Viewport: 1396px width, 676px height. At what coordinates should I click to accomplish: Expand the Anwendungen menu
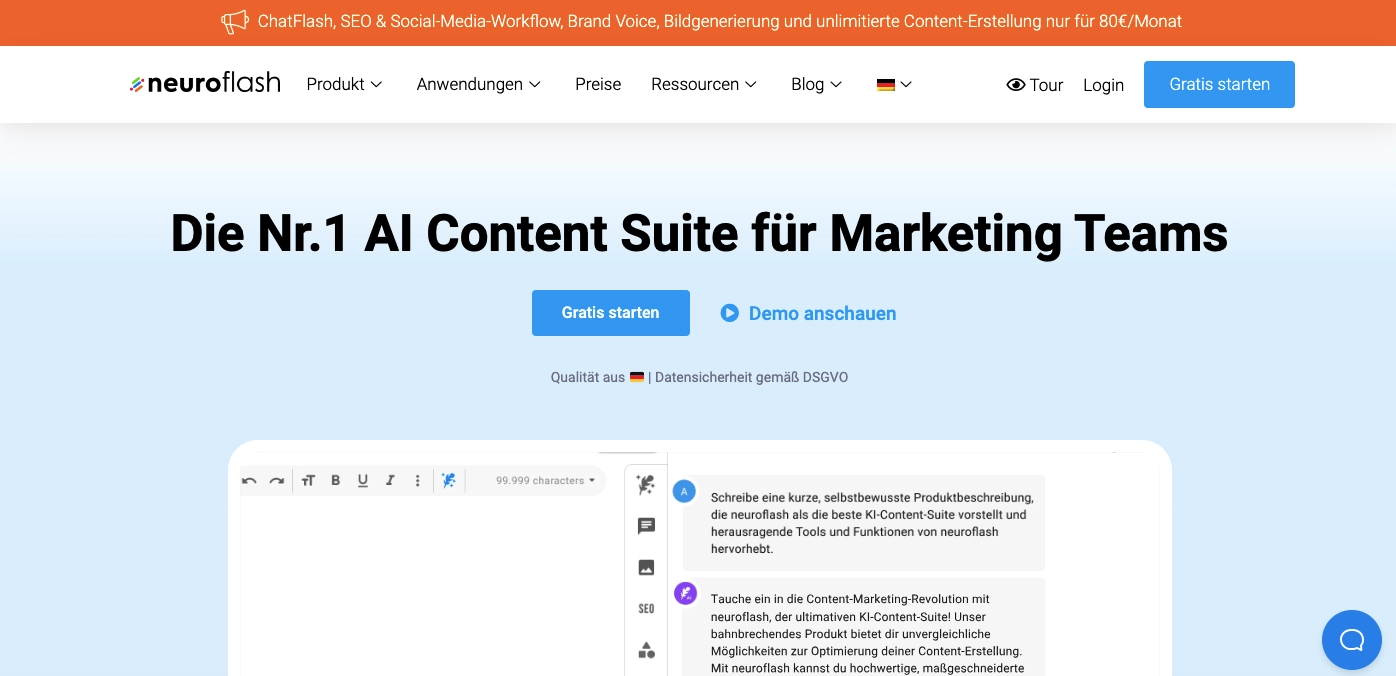tap(479, 85)
